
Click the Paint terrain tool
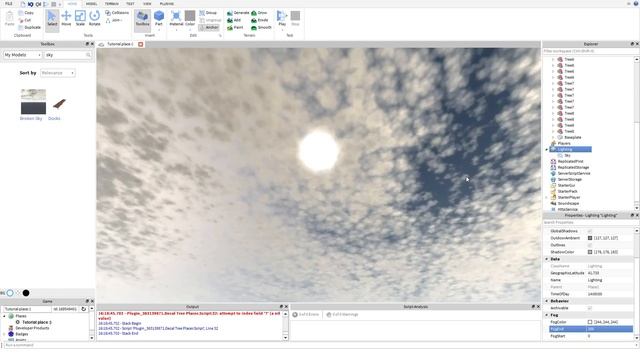235,27
